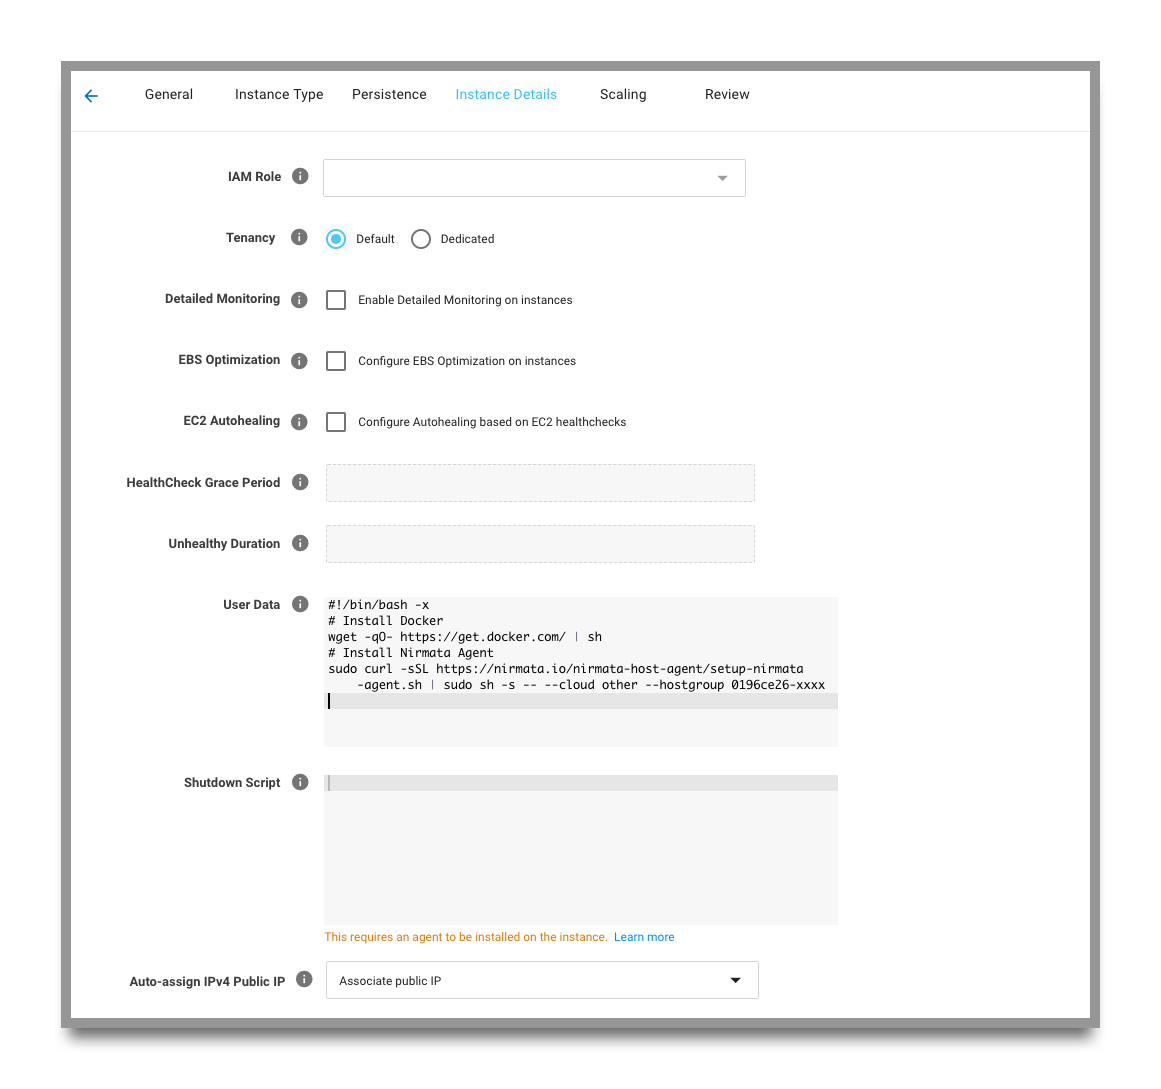Show info for IAM Role
The width and height of the screenshot is (1161, 1089).
(x=300, y=176)
